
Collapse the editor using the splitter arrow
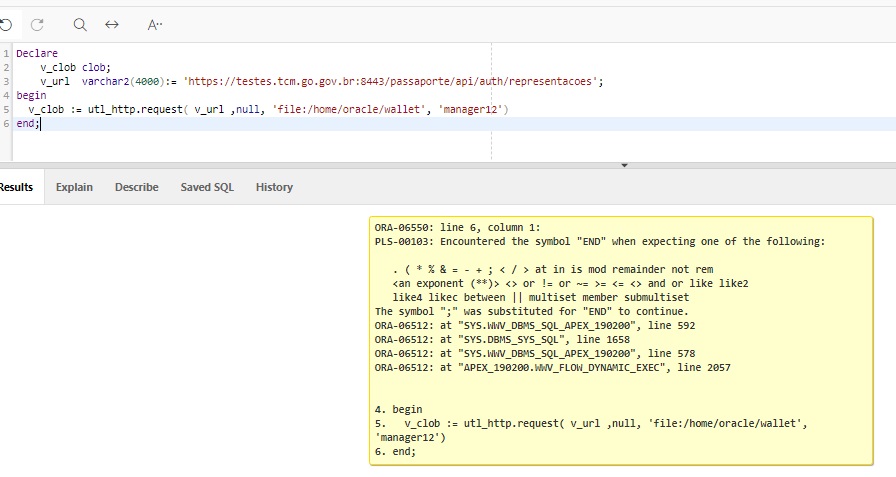pos(625,165)
